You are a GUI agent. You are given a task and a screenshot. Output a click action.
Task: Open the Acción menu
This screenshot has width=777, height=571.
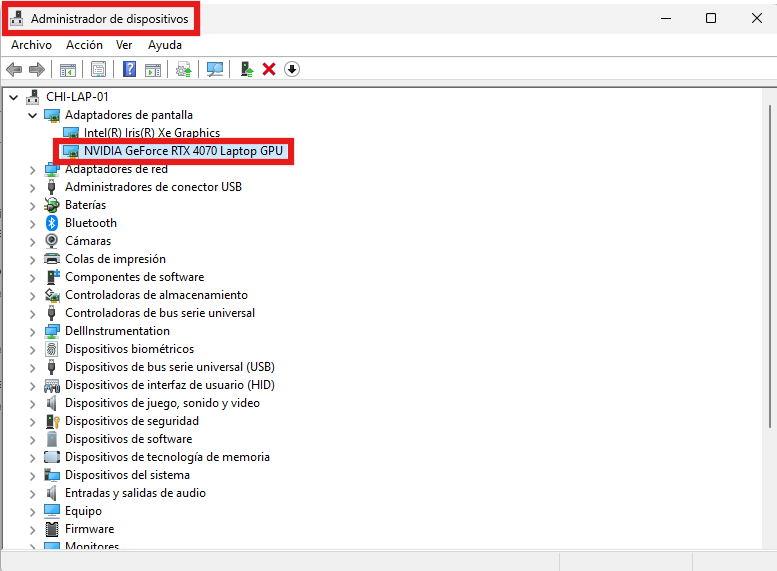84,45
